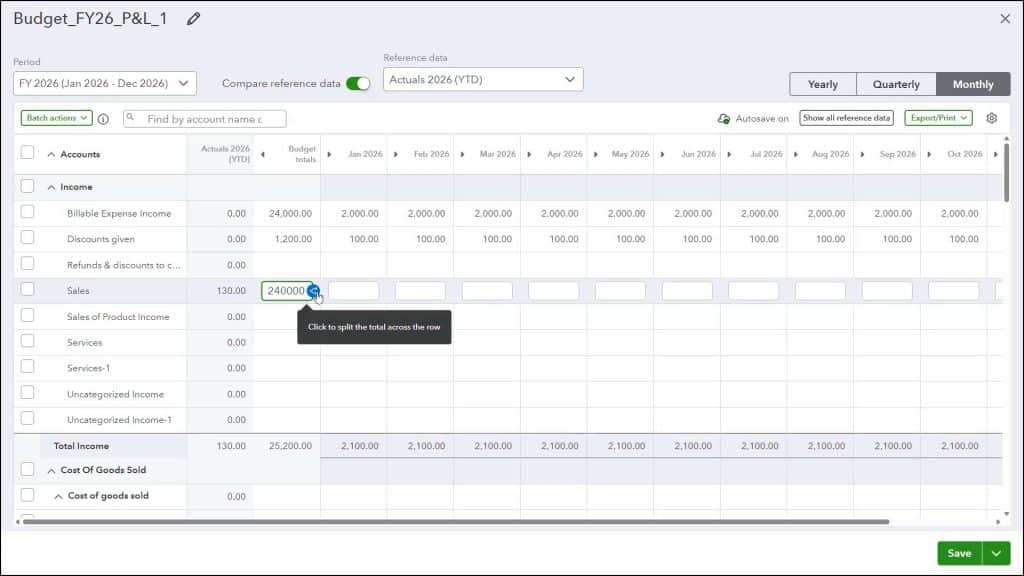Click the Sales Jun 2026 input cell
This screenshot has height=576, width=1024.
[x=687, y=291]
